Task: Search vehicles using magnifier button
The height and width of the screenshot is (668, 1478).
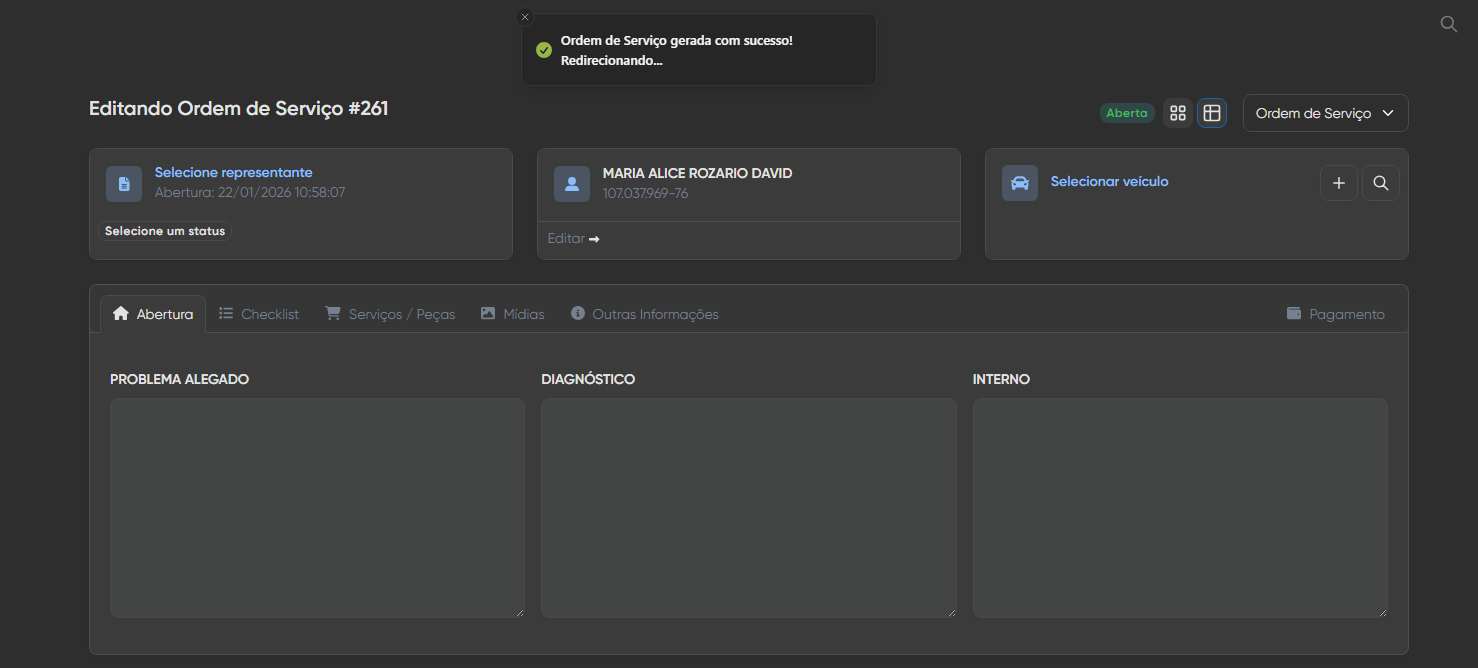Action: (x=1381, y=183)
